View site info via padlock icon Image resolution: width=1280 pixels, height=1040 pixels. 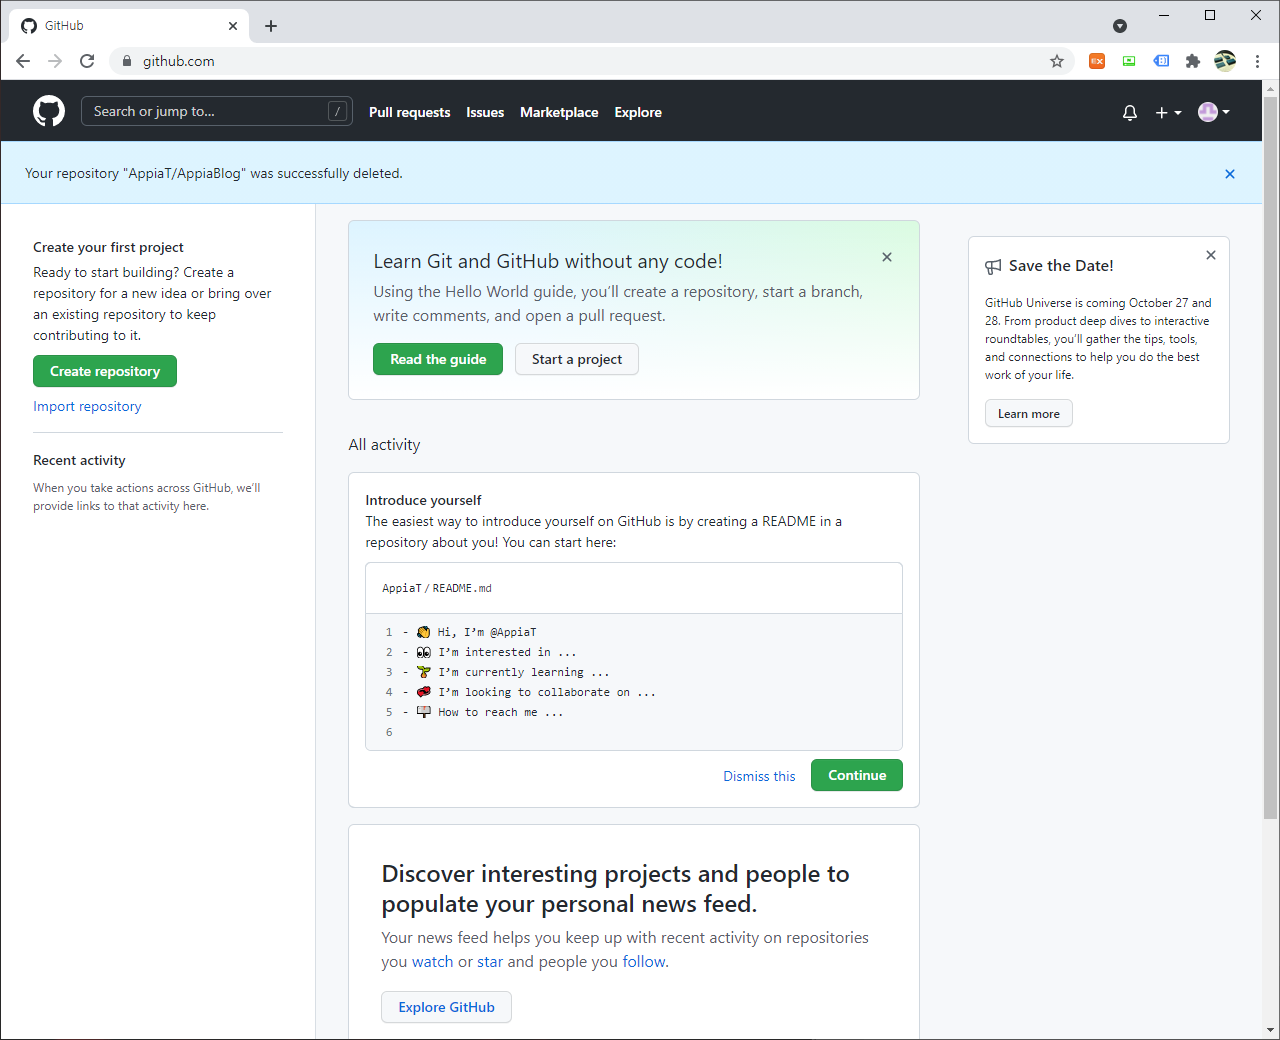point(126,61)
